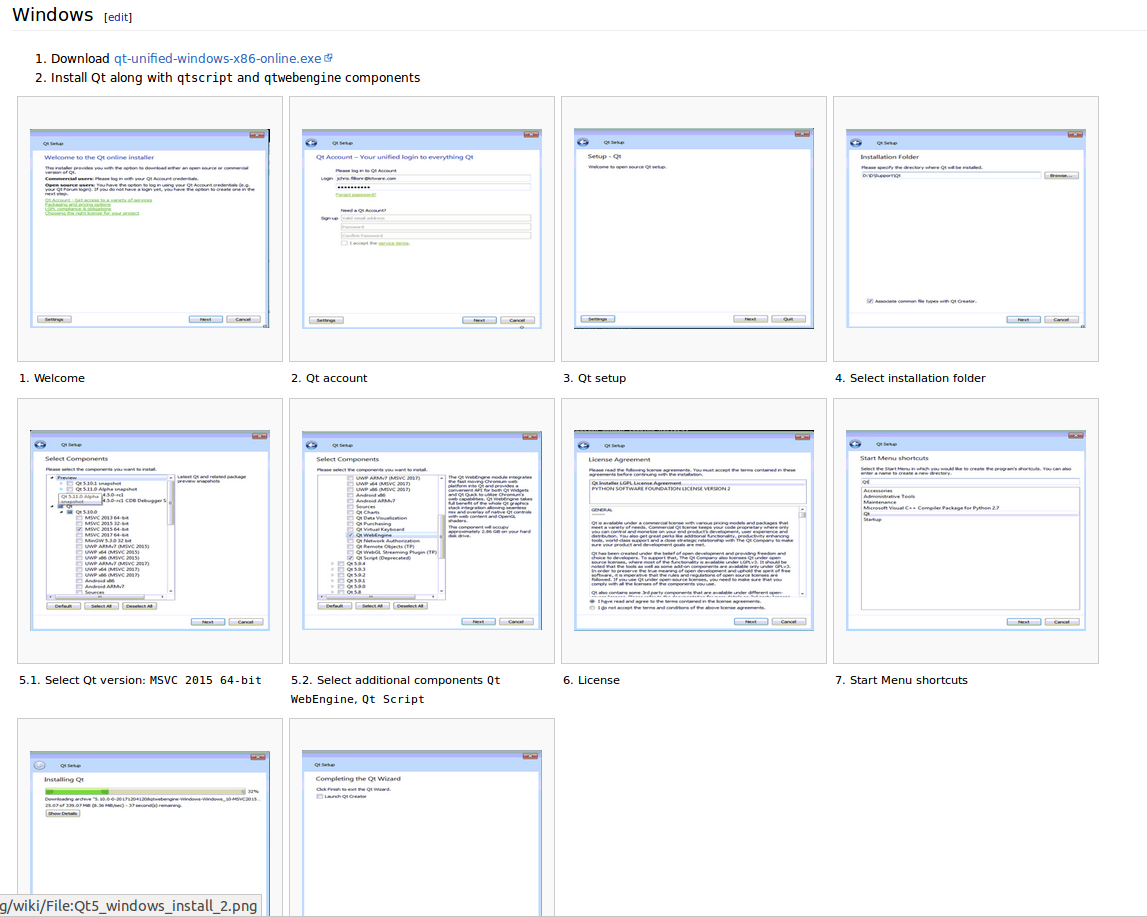Open qt-unified-windows-x86-online.exe download link
Viewport: 1147px width, 917px height.
tap(217, 59)
